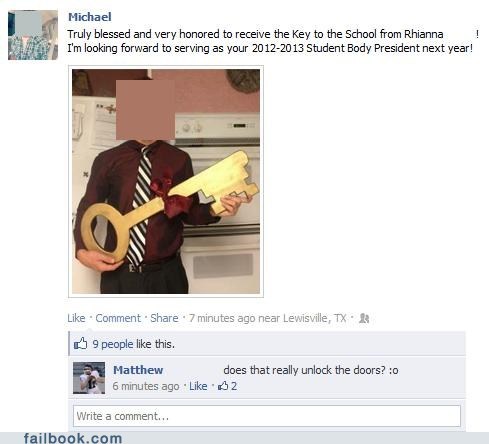Click the thumbs-up icon beside 9 people
The image size is (489, 444).
click(x=80, y=343)
